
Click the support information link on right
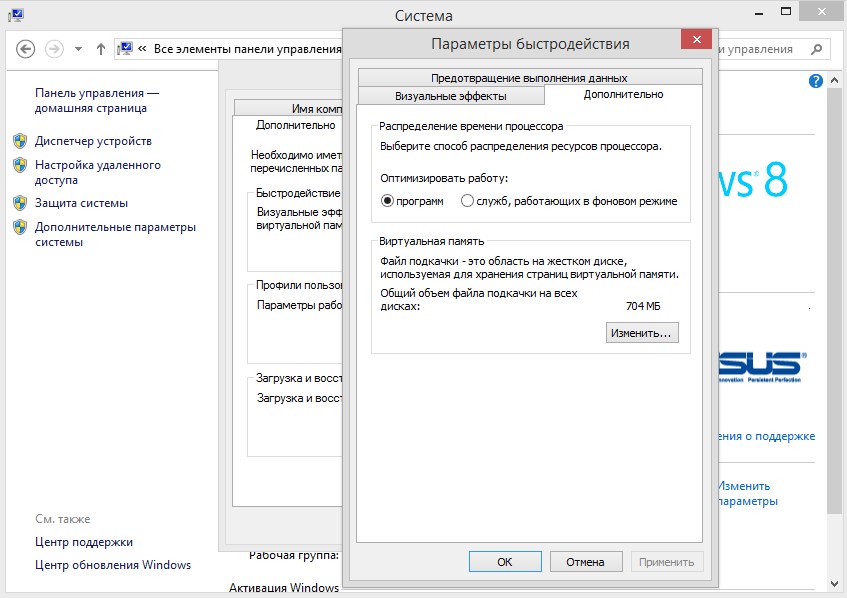coord(767,436)
